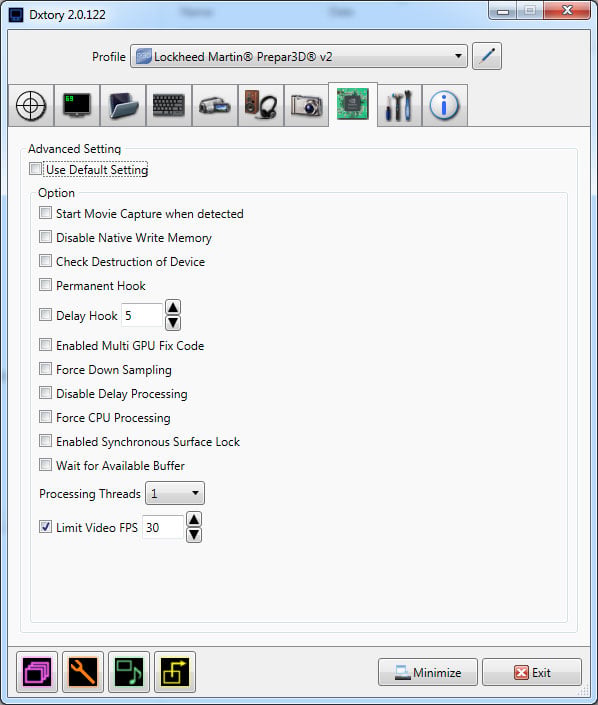The height and width of the screenshot is (705, 598).
Task: Click the yellow export arrow icon button
Action: point(175,672)
